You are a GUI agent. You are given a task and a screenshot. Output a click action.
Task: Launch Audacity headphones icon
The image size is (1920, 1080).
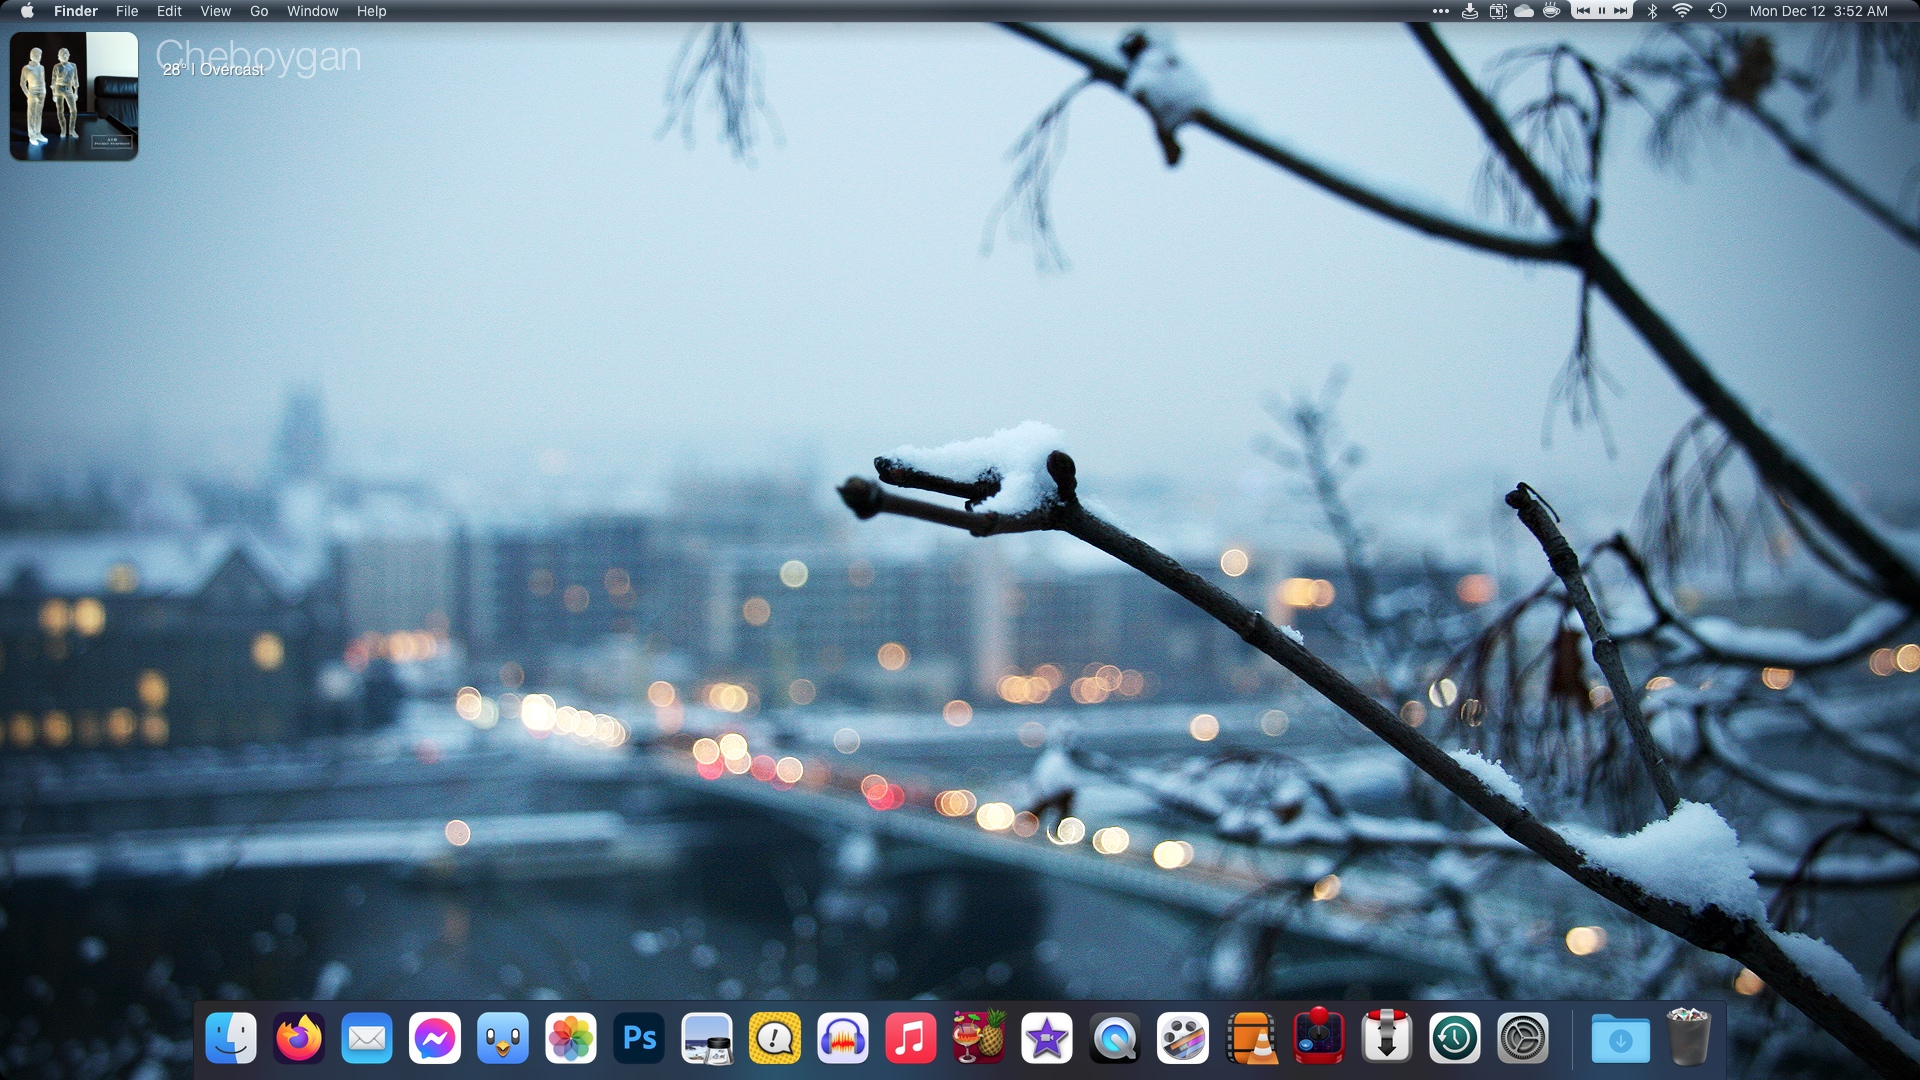tap(843, 1039)
